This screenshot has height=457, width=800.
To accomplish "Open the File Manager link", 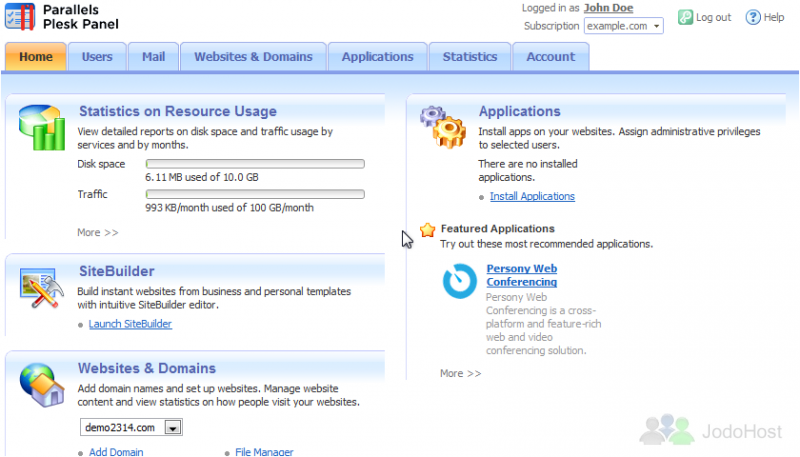I will 264,452.
